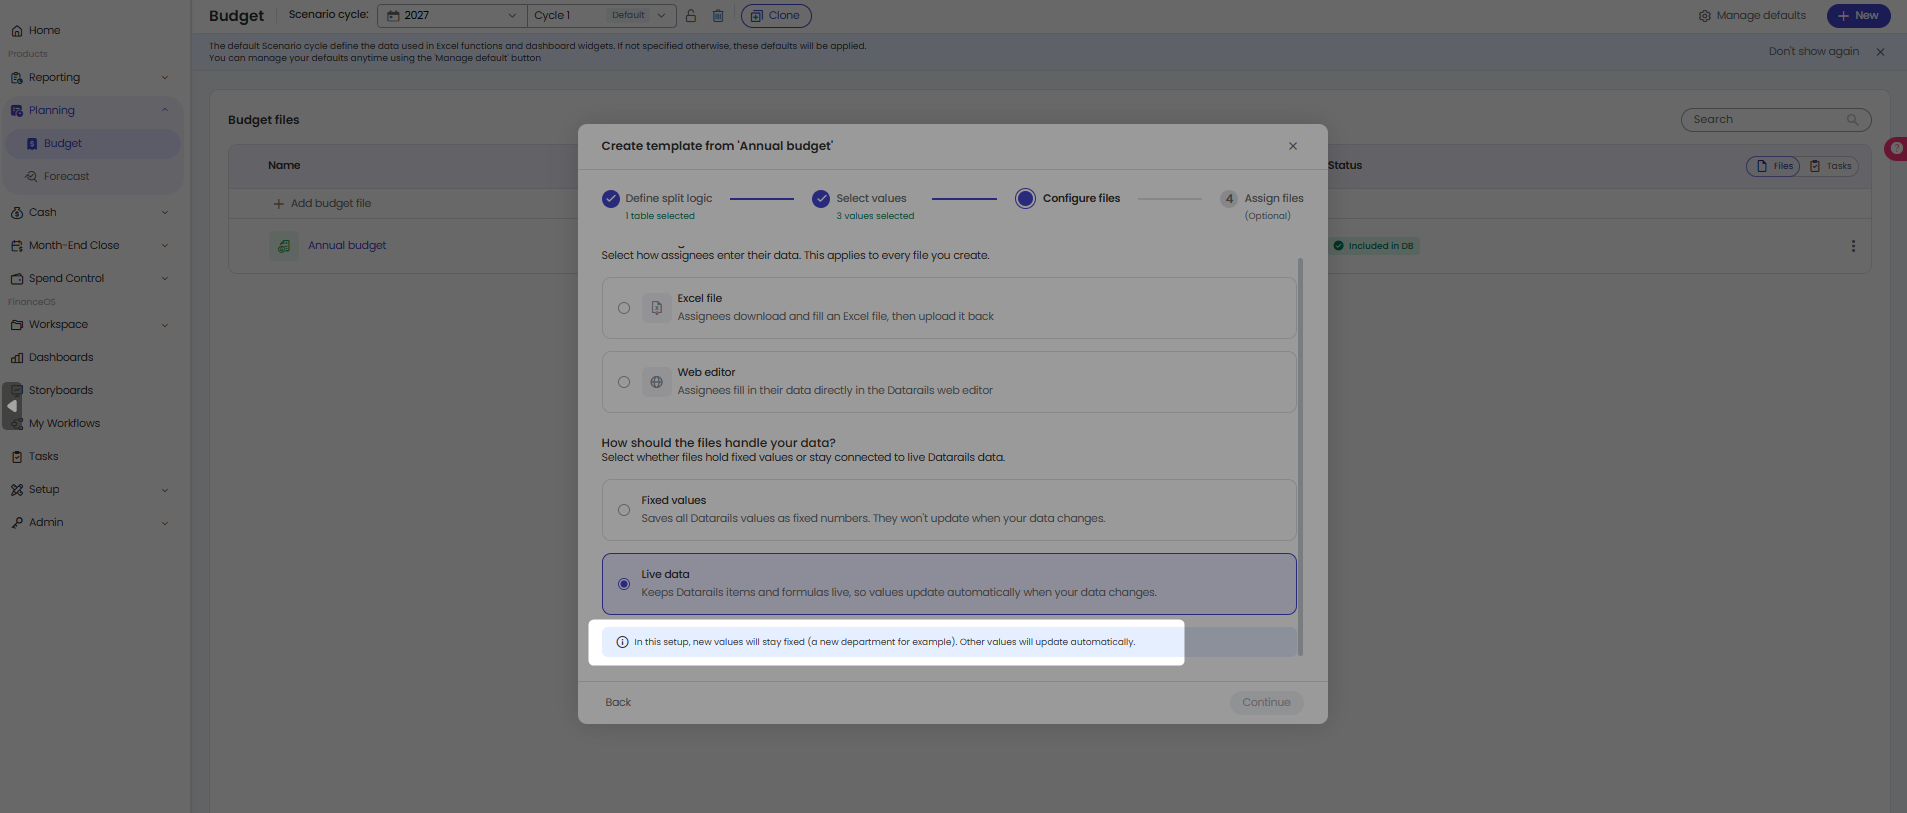Click the Admin key icon
1907x813 pixels.
point(17,523)
